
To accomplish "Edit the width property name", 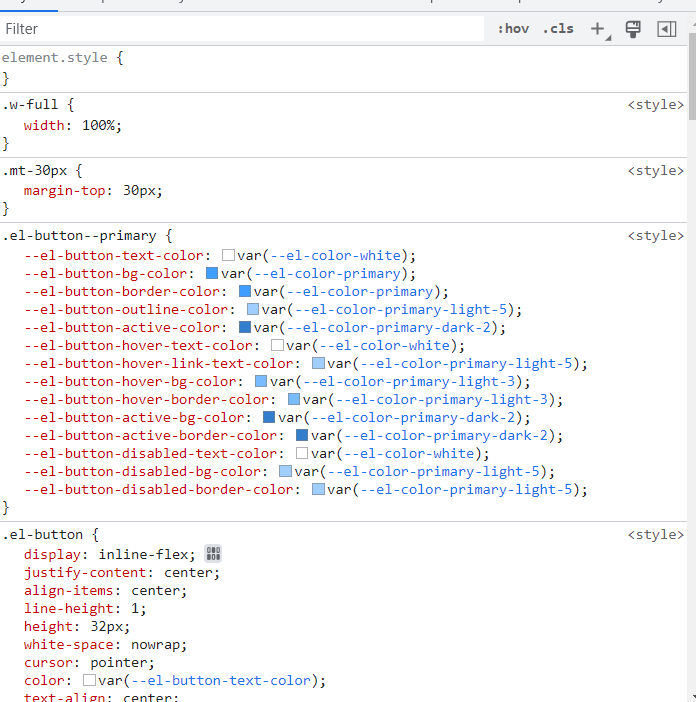I will coord(44,125).
